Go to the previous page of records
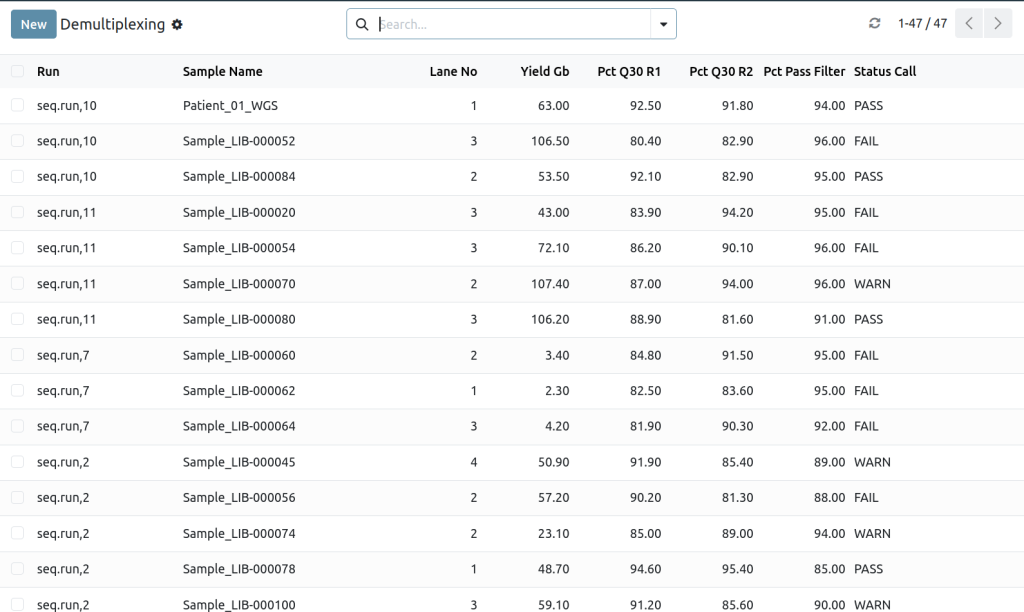The width and height of the screenshot is (1024, 612). point(967,23)
